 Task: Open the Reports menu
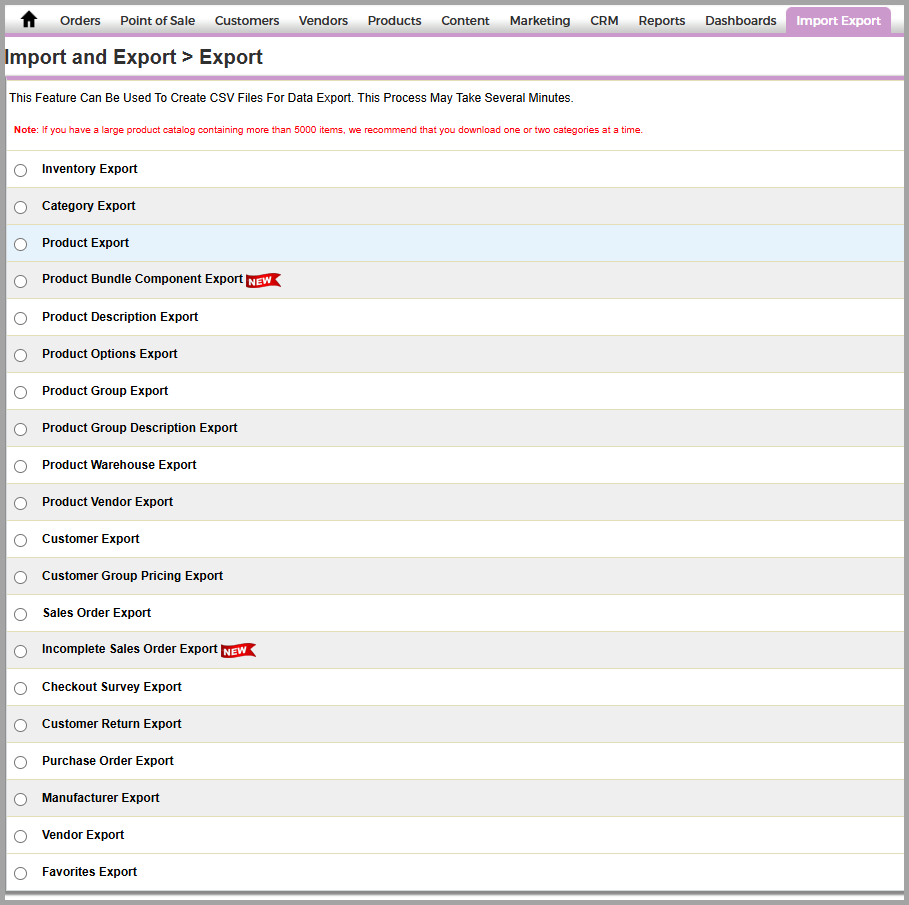662,21
